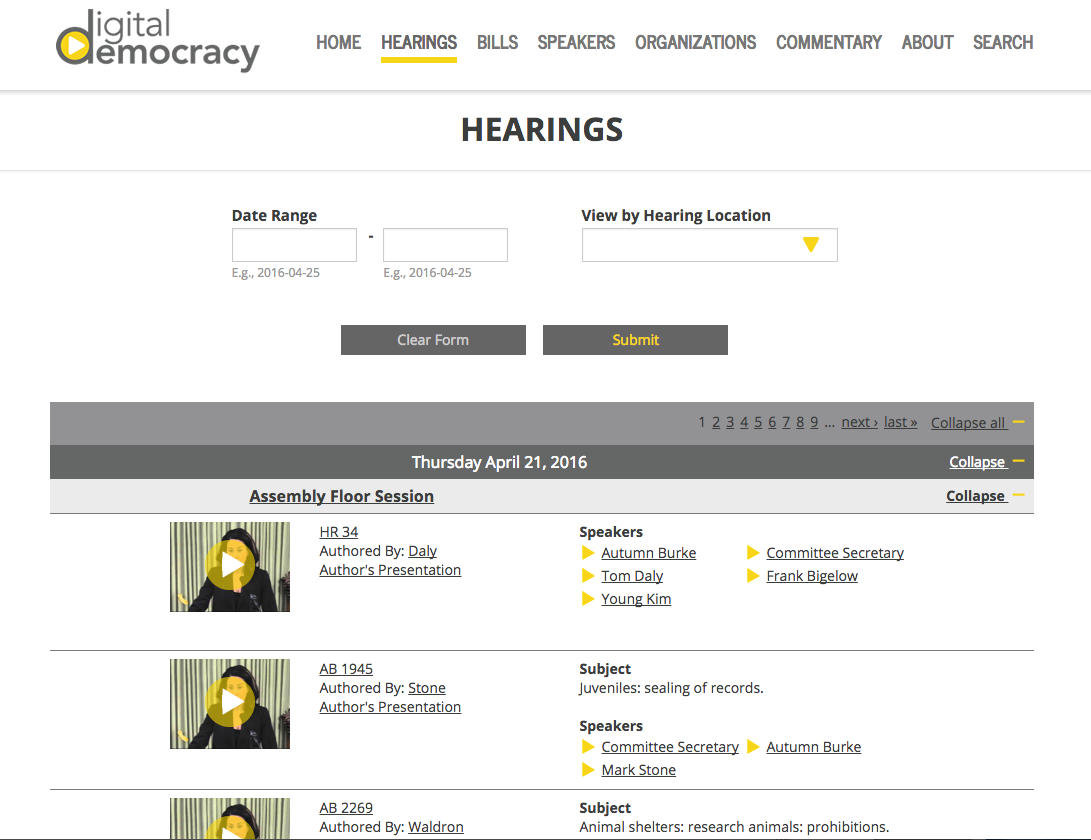1091x840 pixels.
Task: Play the HR 34 video thumbnail
Action: 230,566
